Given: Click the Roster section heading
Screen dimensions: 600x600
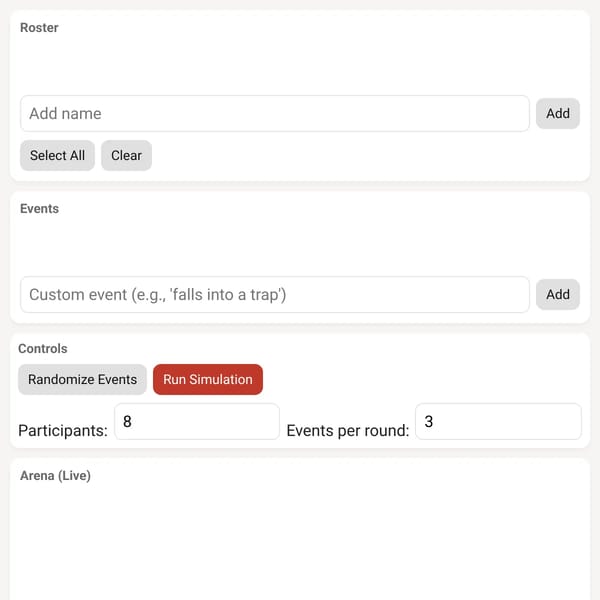Looking at the screenshot, I should click(39, 28).
